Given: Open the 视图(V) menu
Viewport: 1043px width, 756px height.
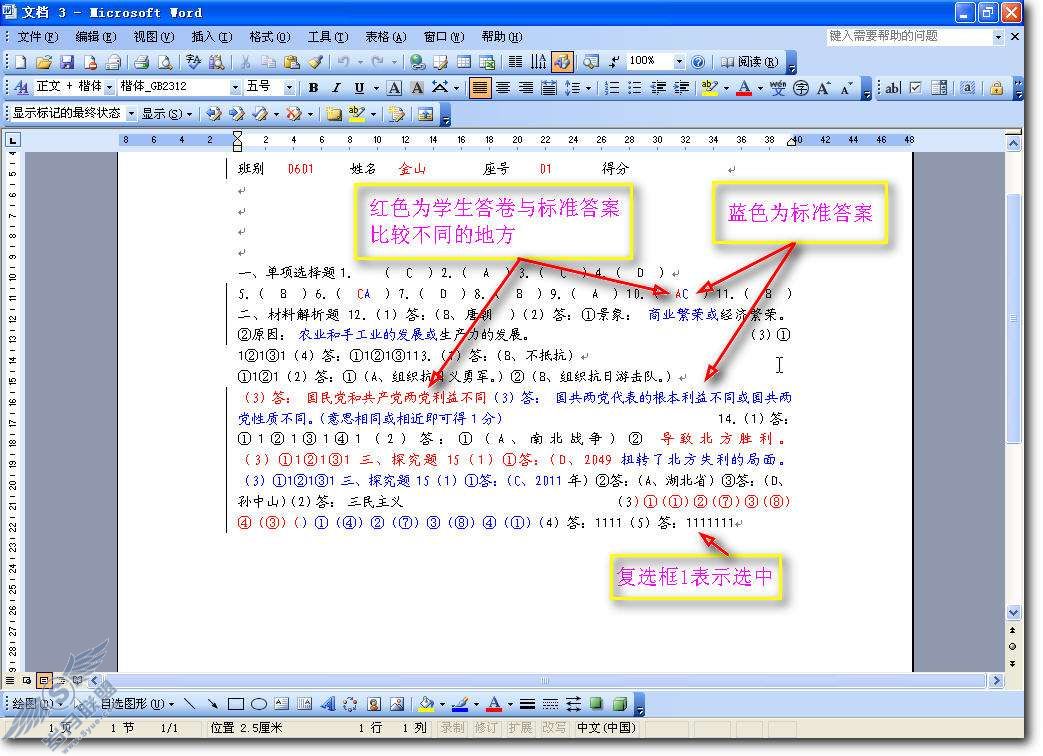Looking at the screenshot, I should (x=154, y=37).
